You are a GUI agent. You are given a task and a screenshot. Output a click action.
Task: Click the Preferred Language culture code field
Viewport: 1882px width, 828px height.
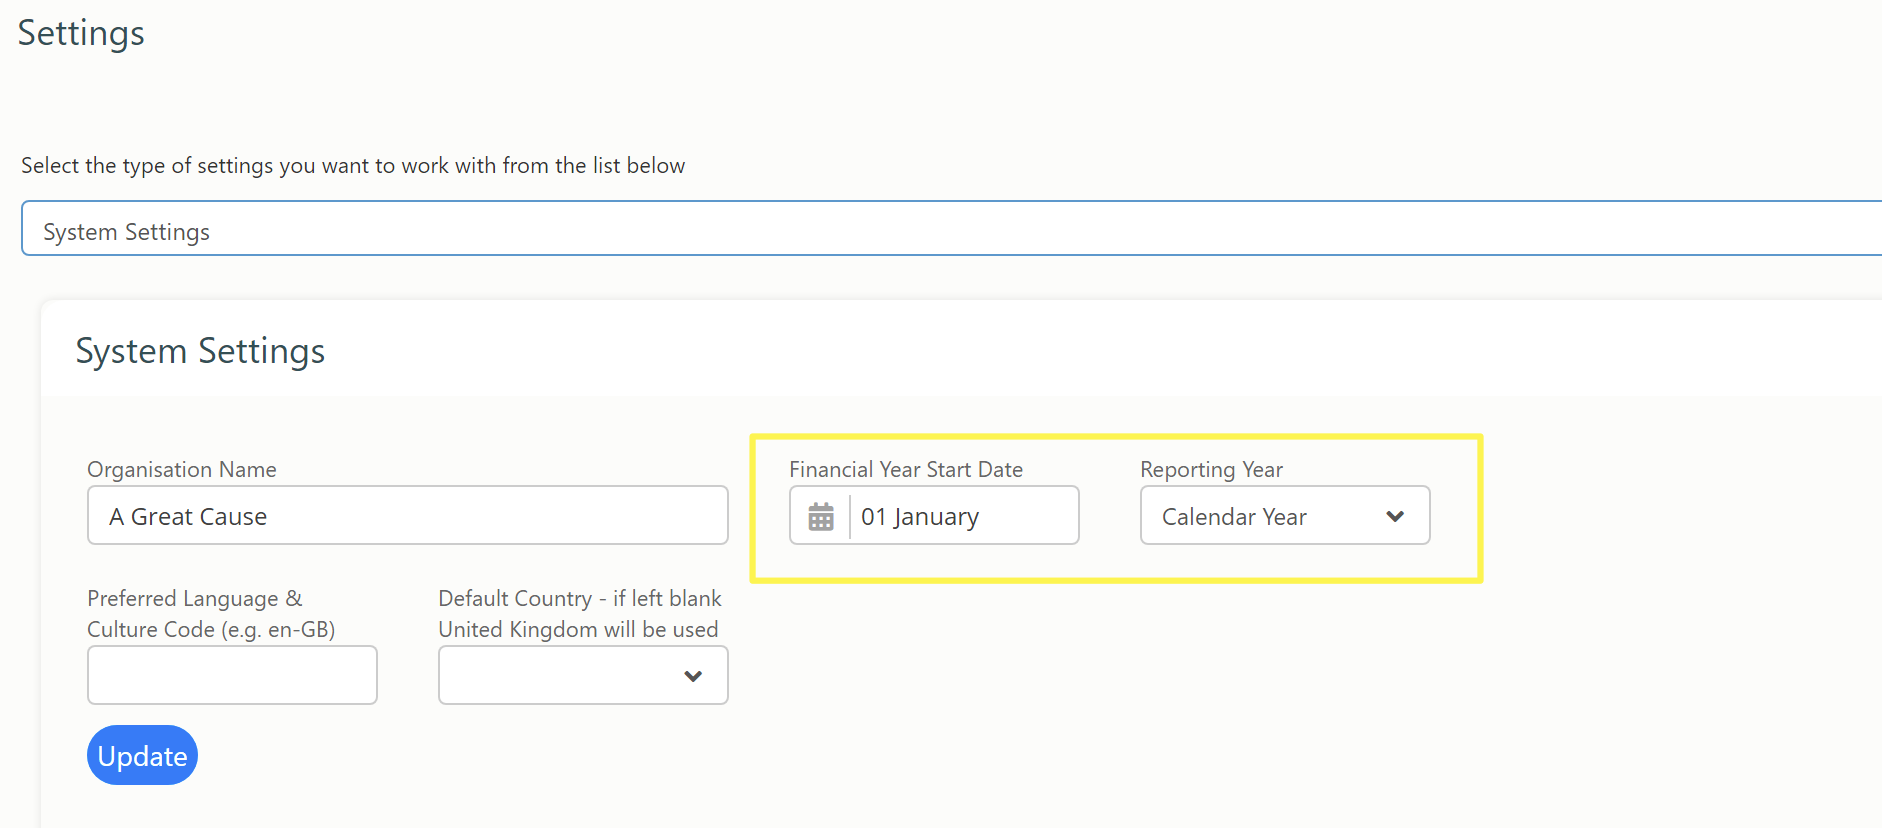click(232, 675)
